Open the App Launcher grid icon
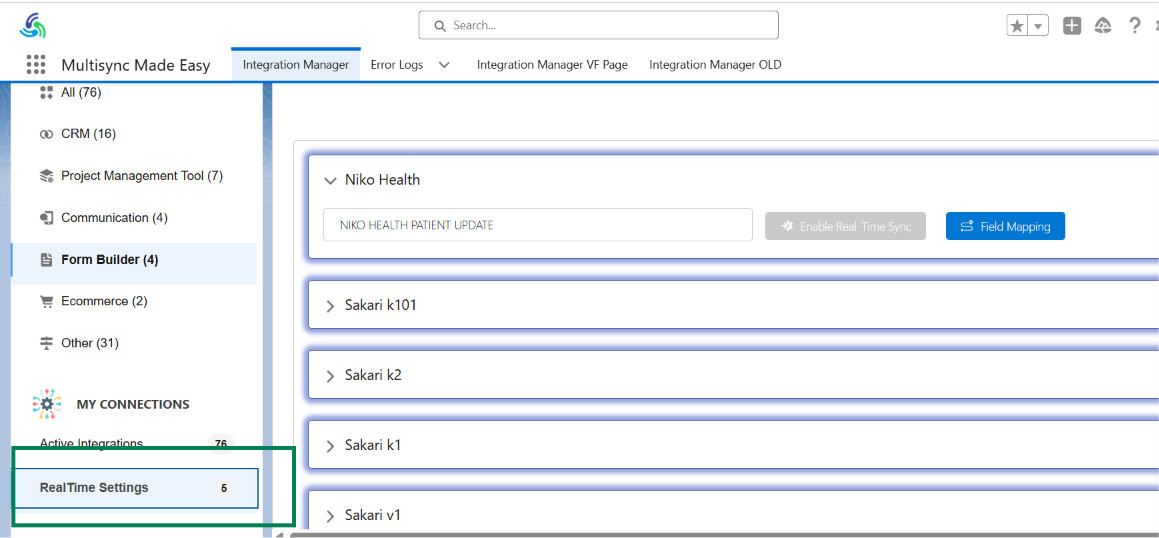The height and width of the screenshot is (538, 1159). 35,64
